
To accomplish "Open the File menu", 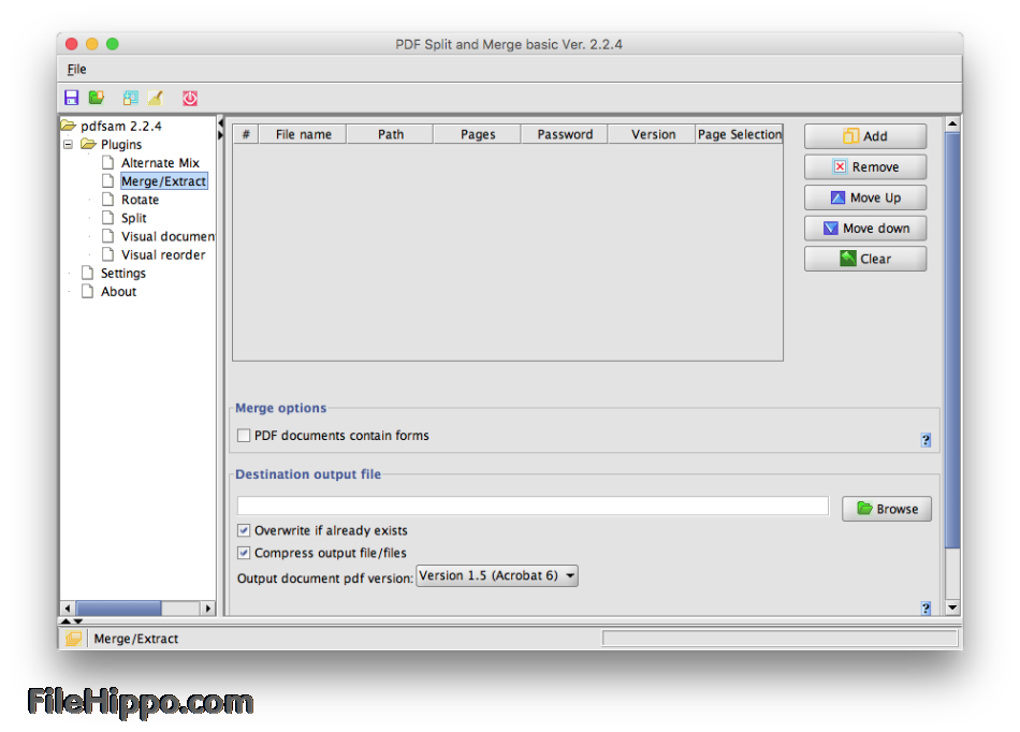I will [x=77, y=69].
